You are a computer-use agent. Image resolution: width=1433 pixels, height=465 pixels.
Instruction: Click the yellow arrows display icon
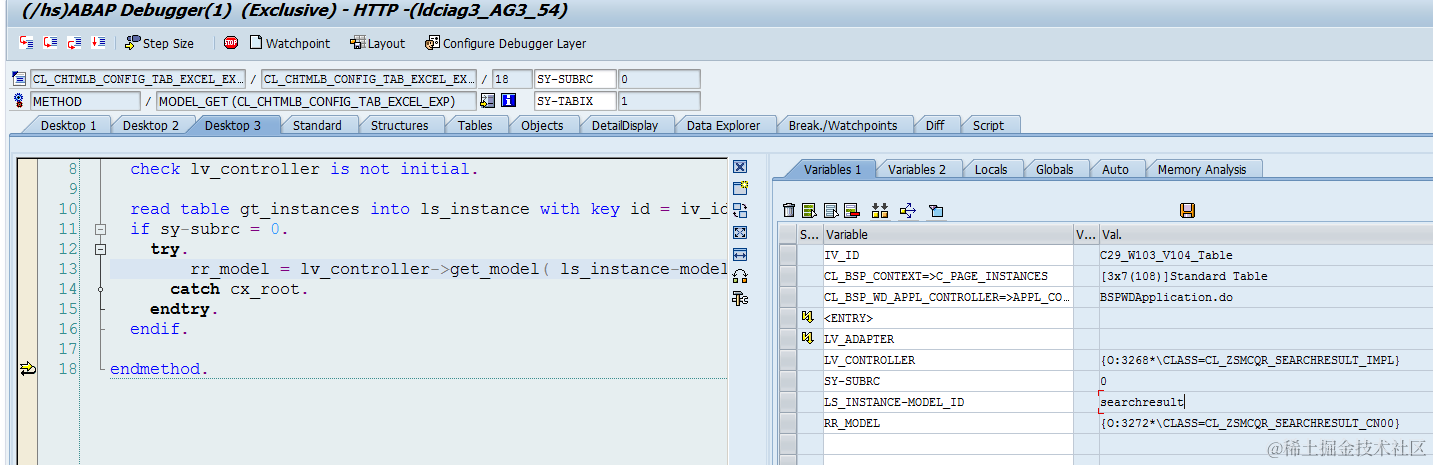(908, 210)
